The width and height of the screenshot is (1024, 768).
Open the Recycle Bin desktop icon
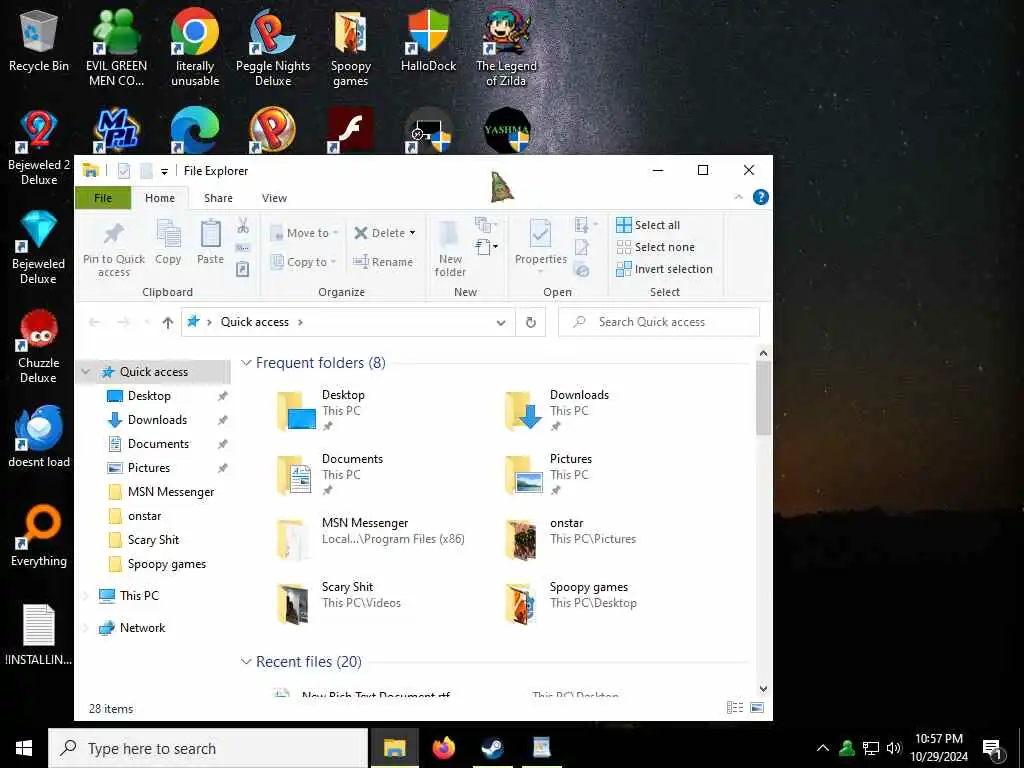[39, 42]
